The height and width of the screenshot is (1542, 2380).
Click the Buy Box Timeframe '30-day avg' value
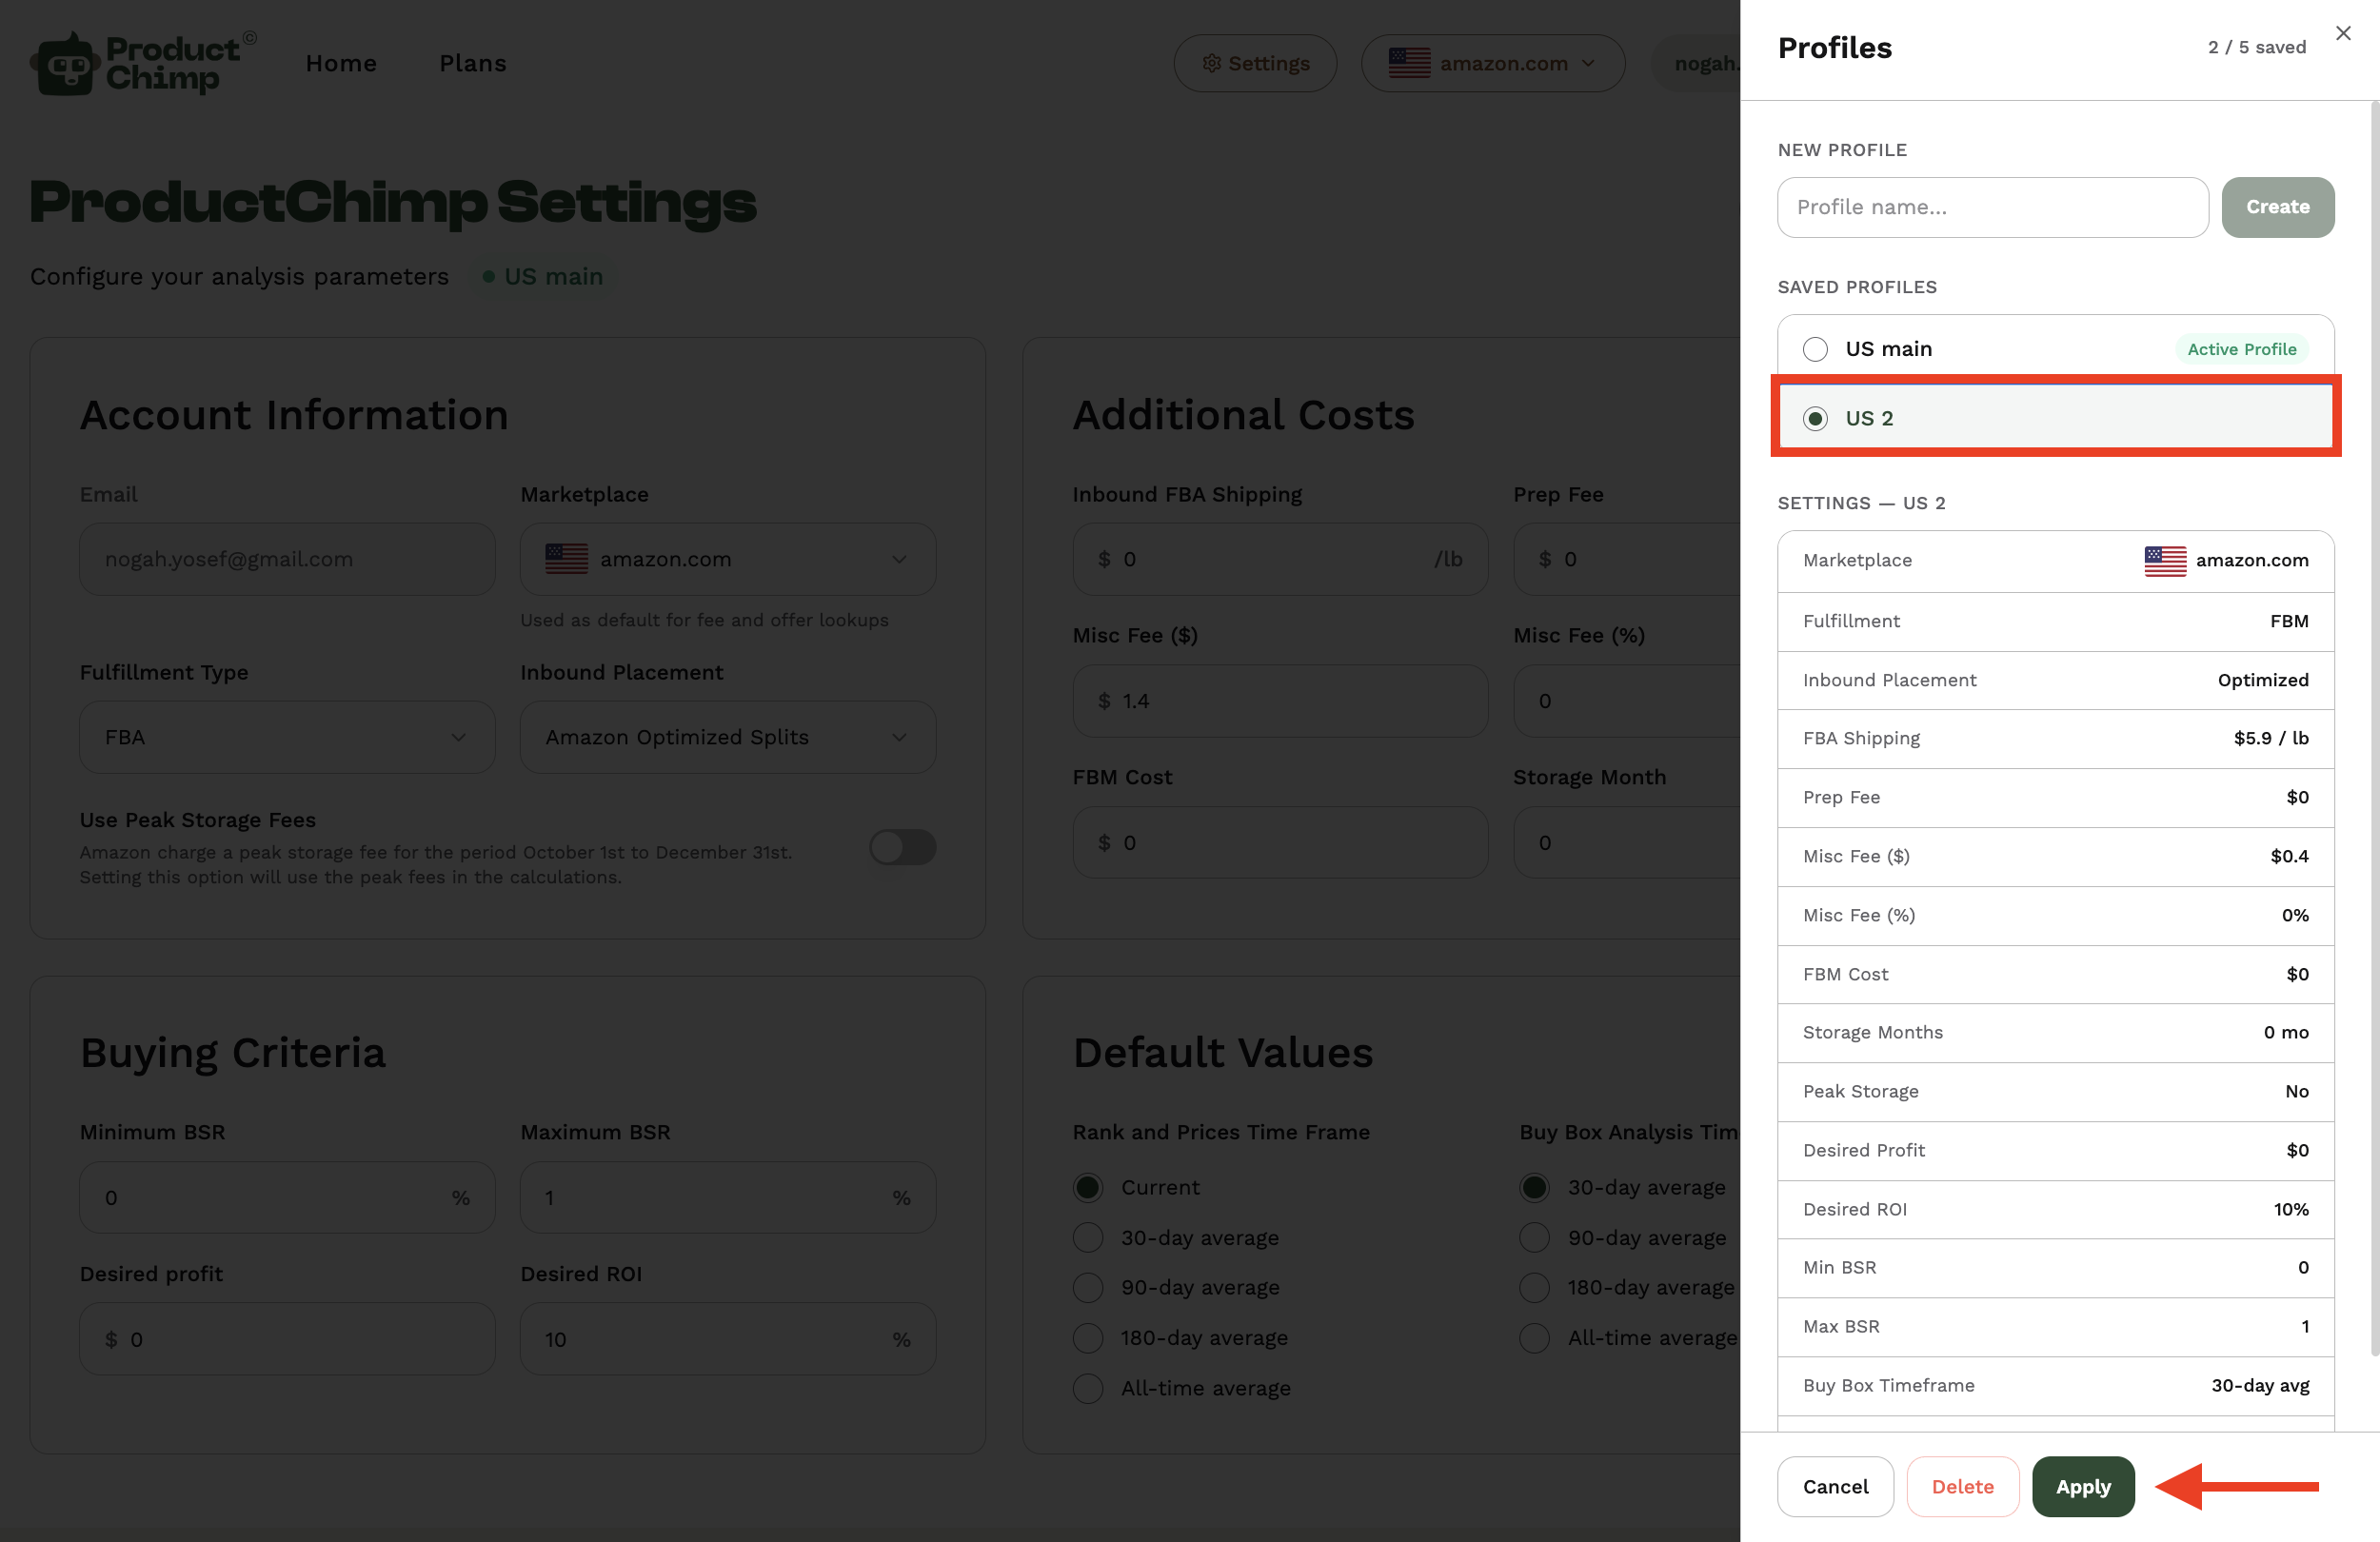2260,1385
